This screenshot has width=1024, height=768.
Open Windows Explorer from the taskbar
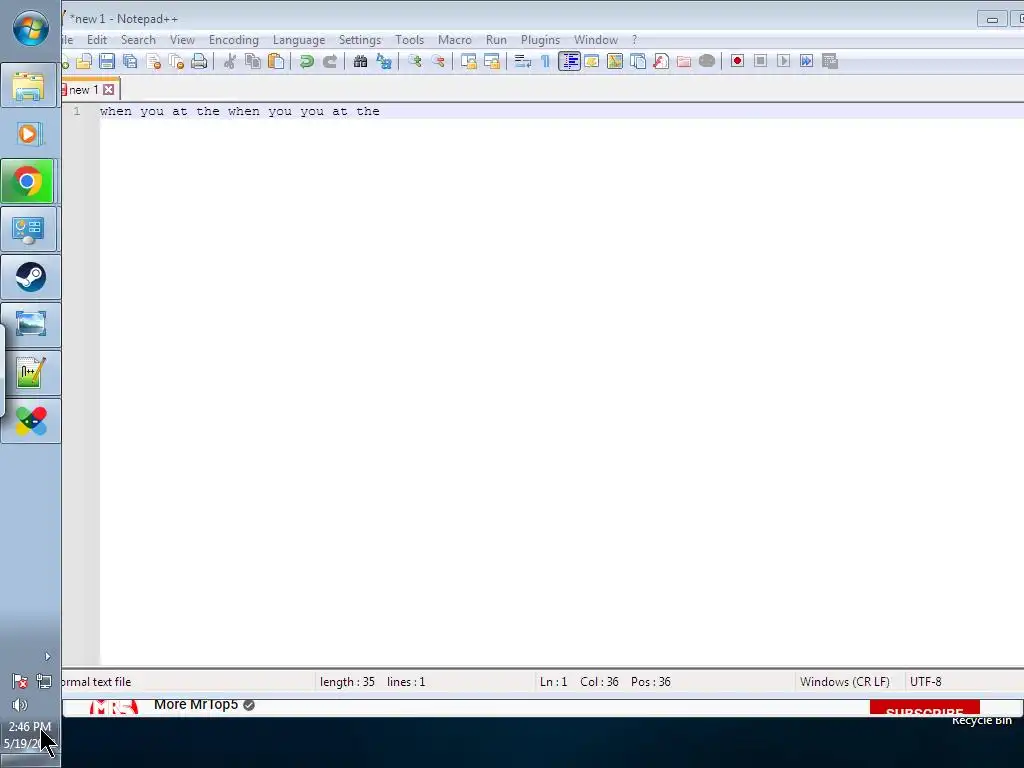coord(29,86)
